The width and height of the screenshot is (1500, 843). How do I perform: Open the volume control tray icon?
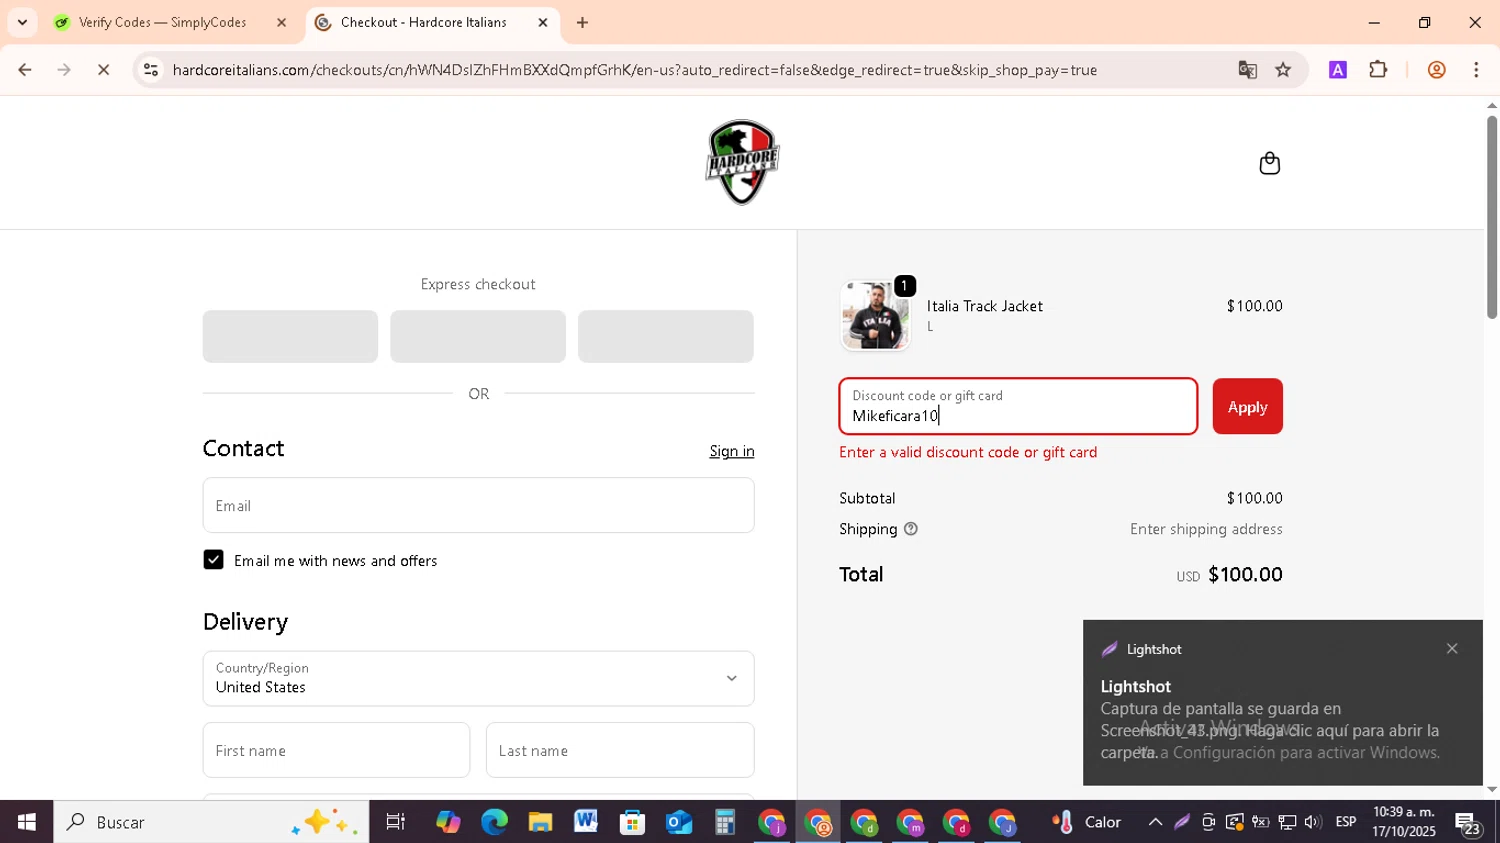point(1313,822)
